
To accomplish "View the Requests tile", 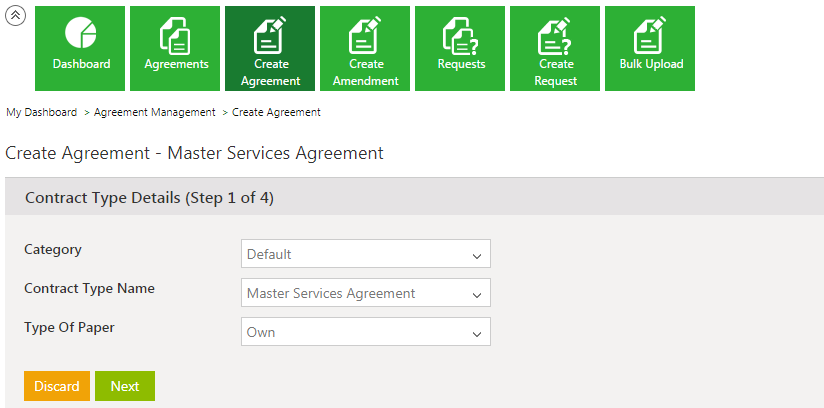I will click(x=460, y=48).
